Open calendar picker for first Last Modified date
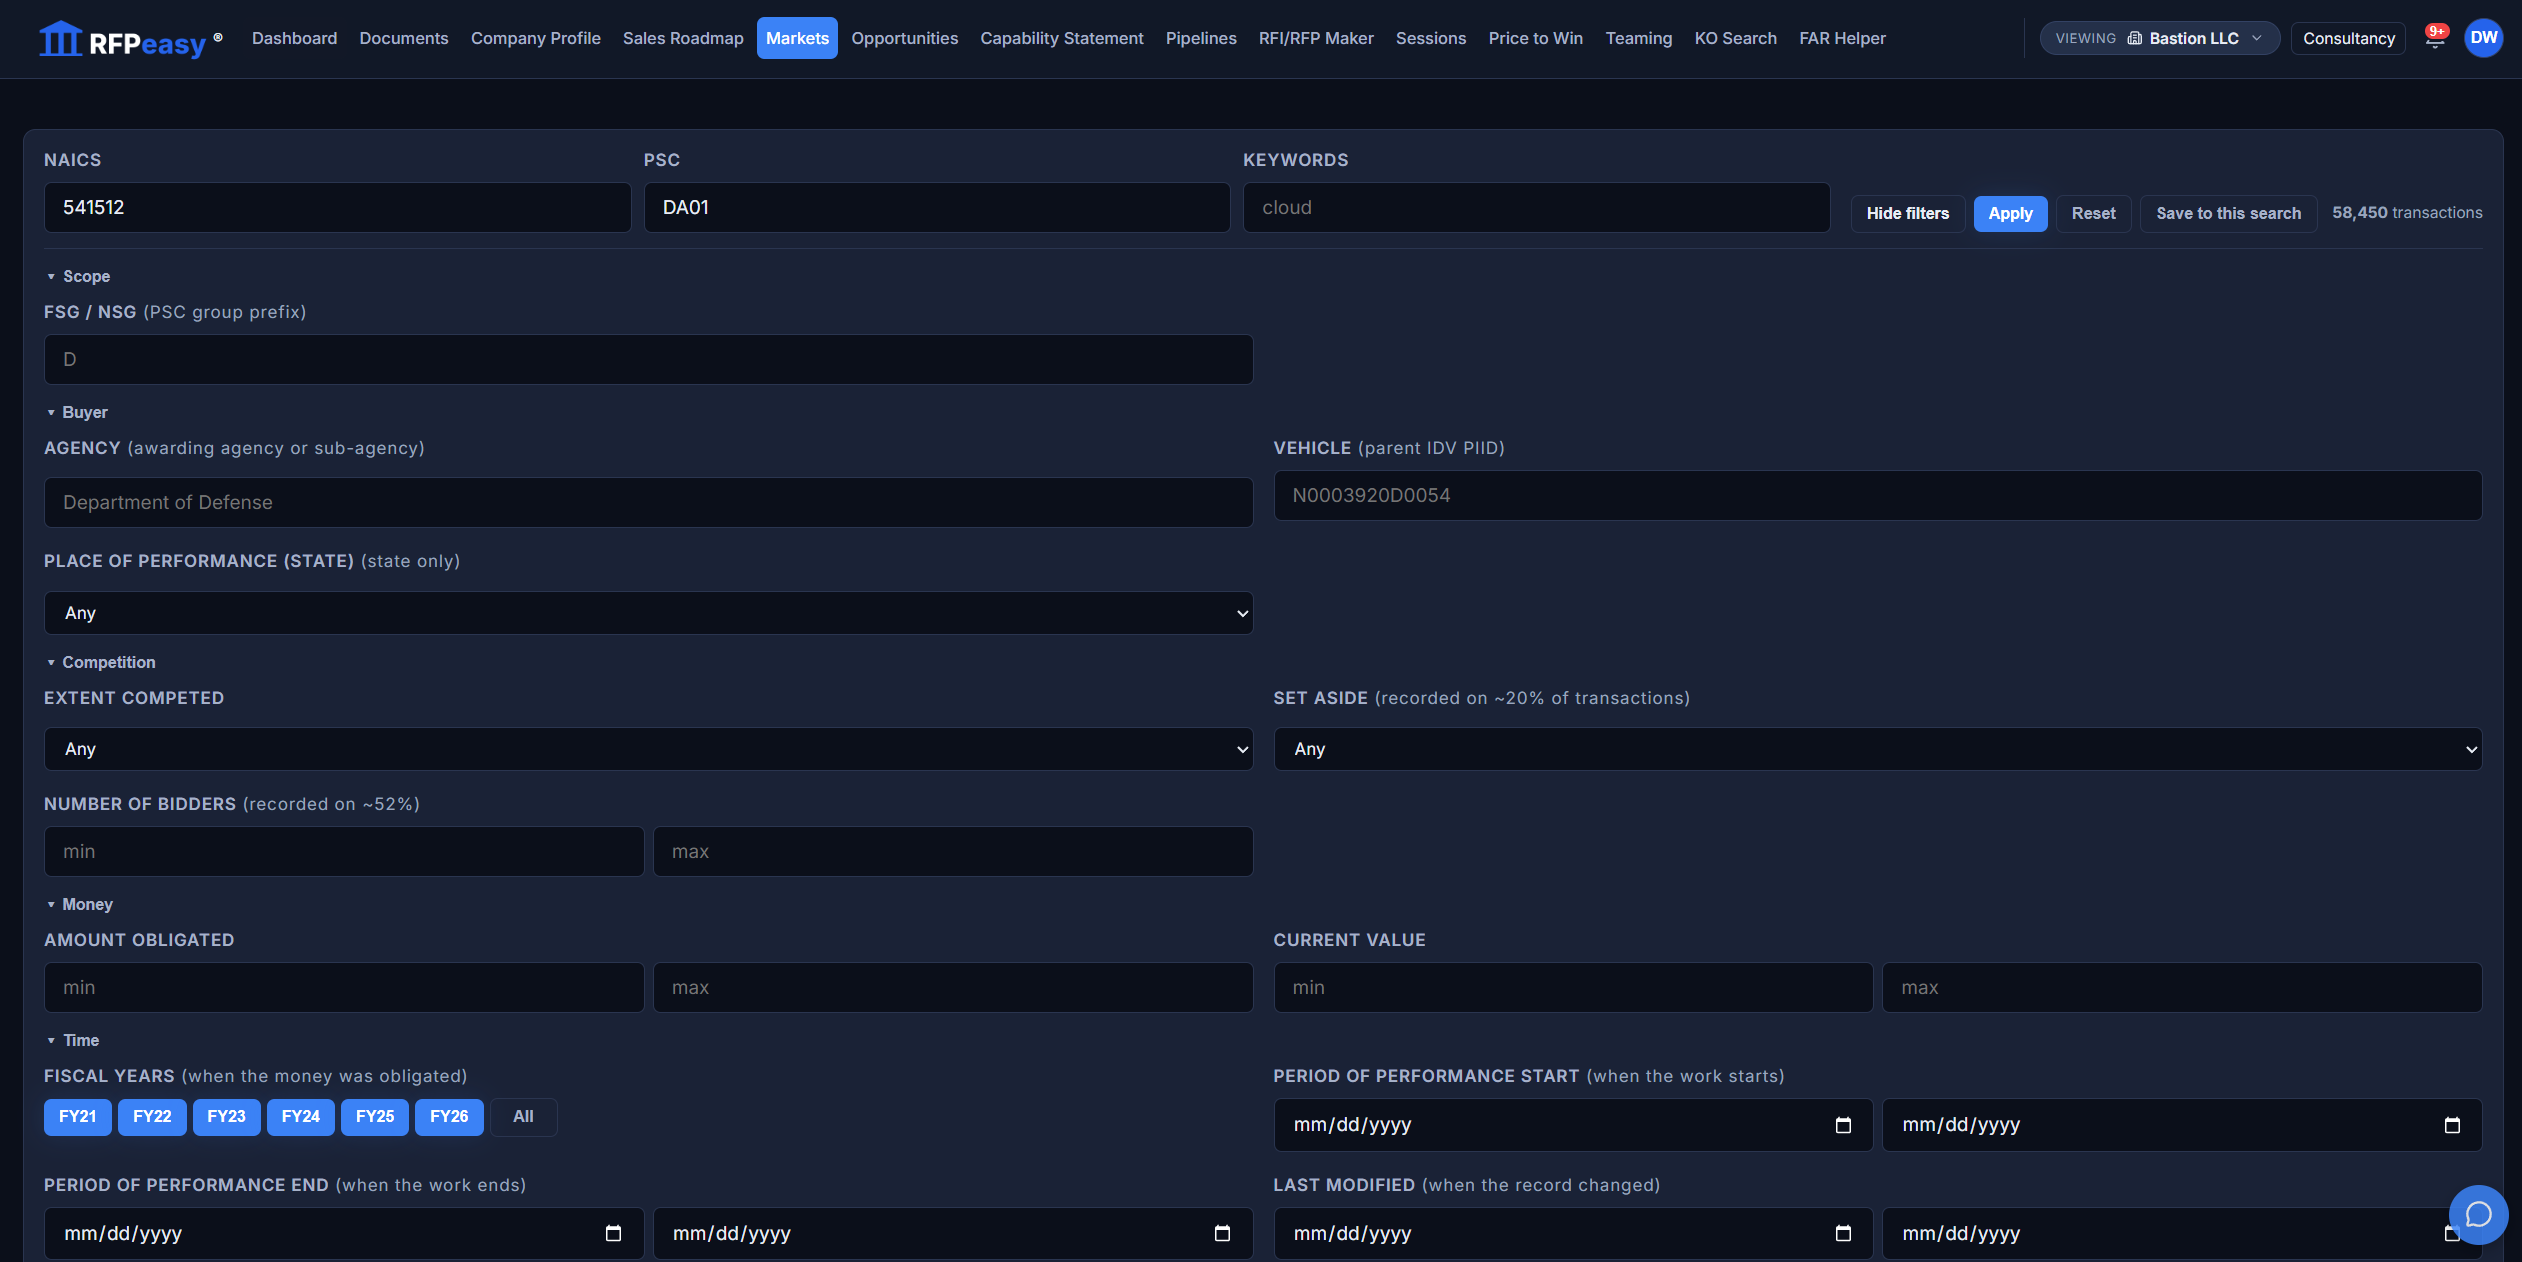 [1843, 1233]
